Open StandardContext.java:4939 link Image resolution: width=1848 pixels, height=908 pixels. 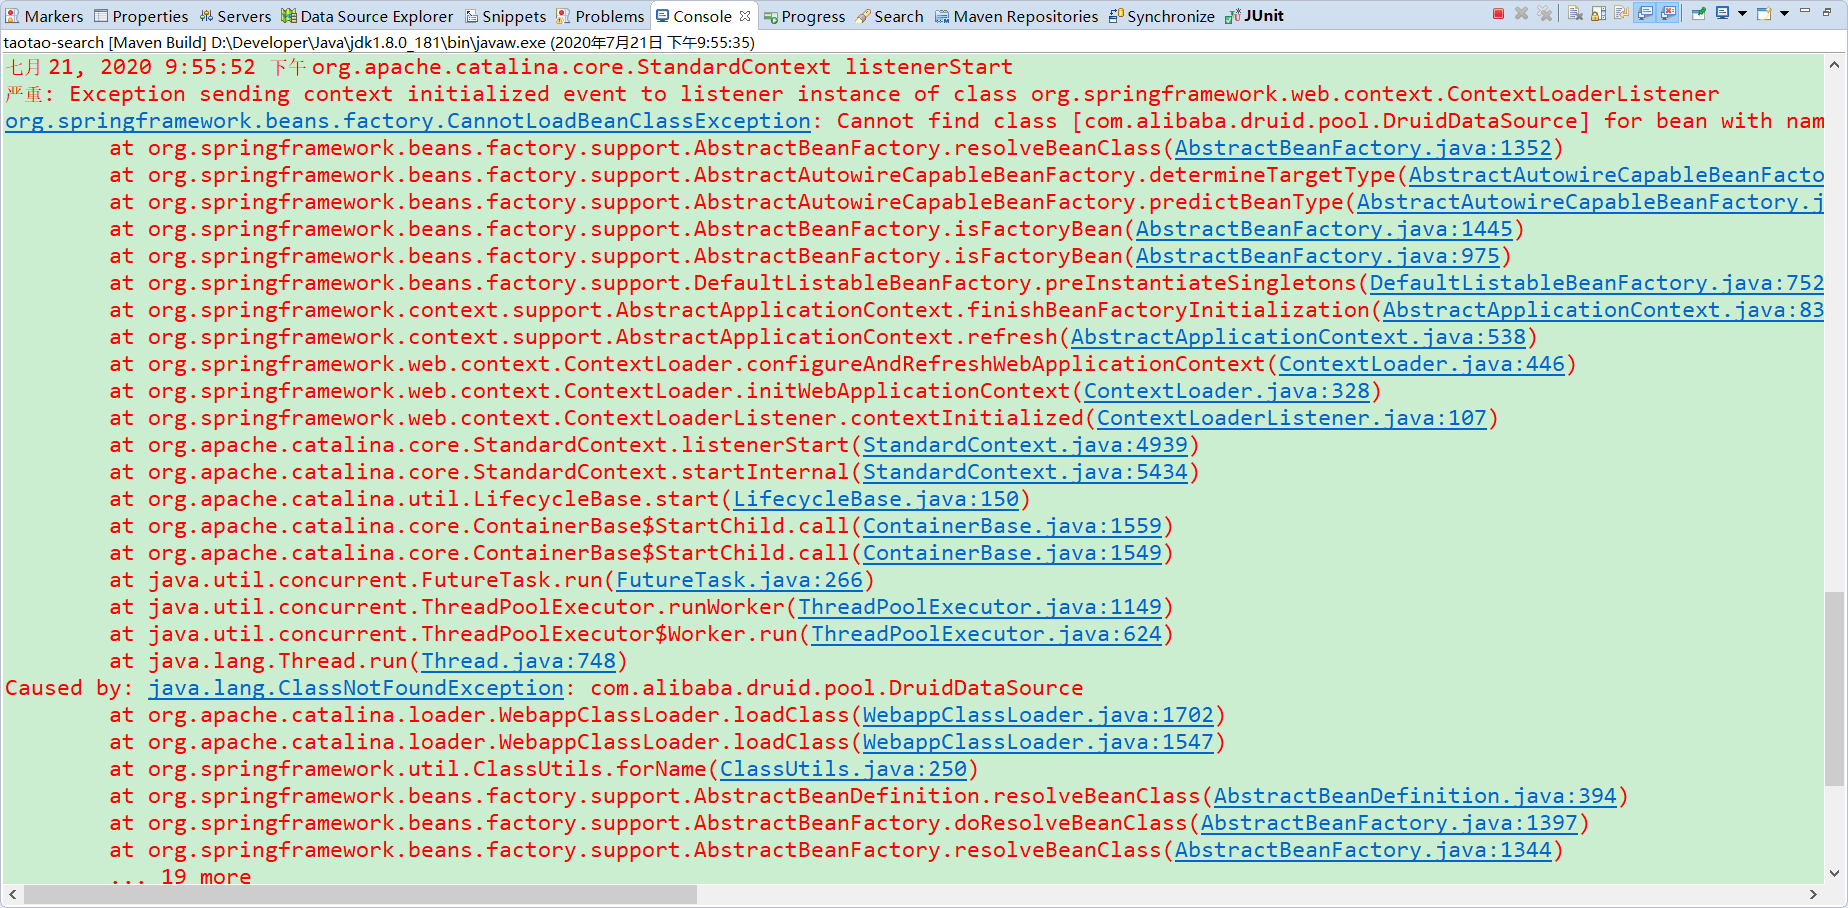(x=1025, y=445)
